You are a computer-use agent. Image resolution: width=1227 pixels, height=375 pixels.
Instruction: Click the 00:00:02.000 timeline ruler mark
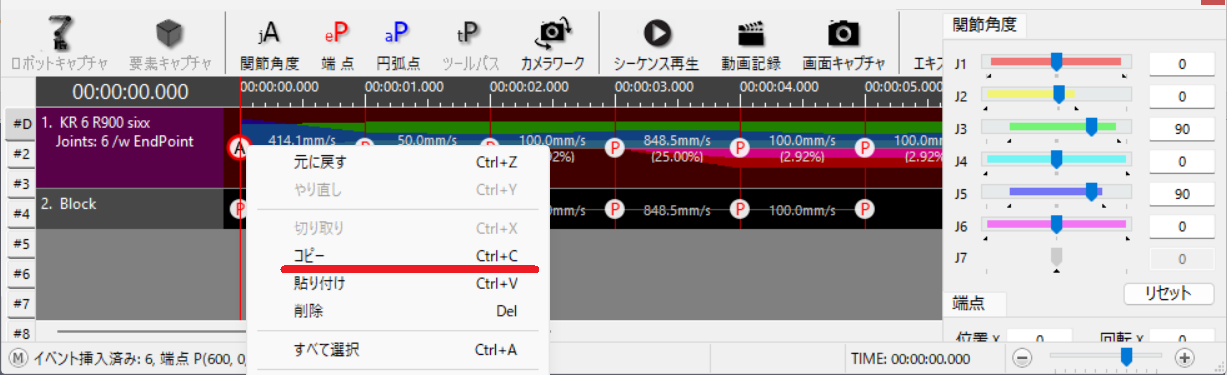[528, 87]
